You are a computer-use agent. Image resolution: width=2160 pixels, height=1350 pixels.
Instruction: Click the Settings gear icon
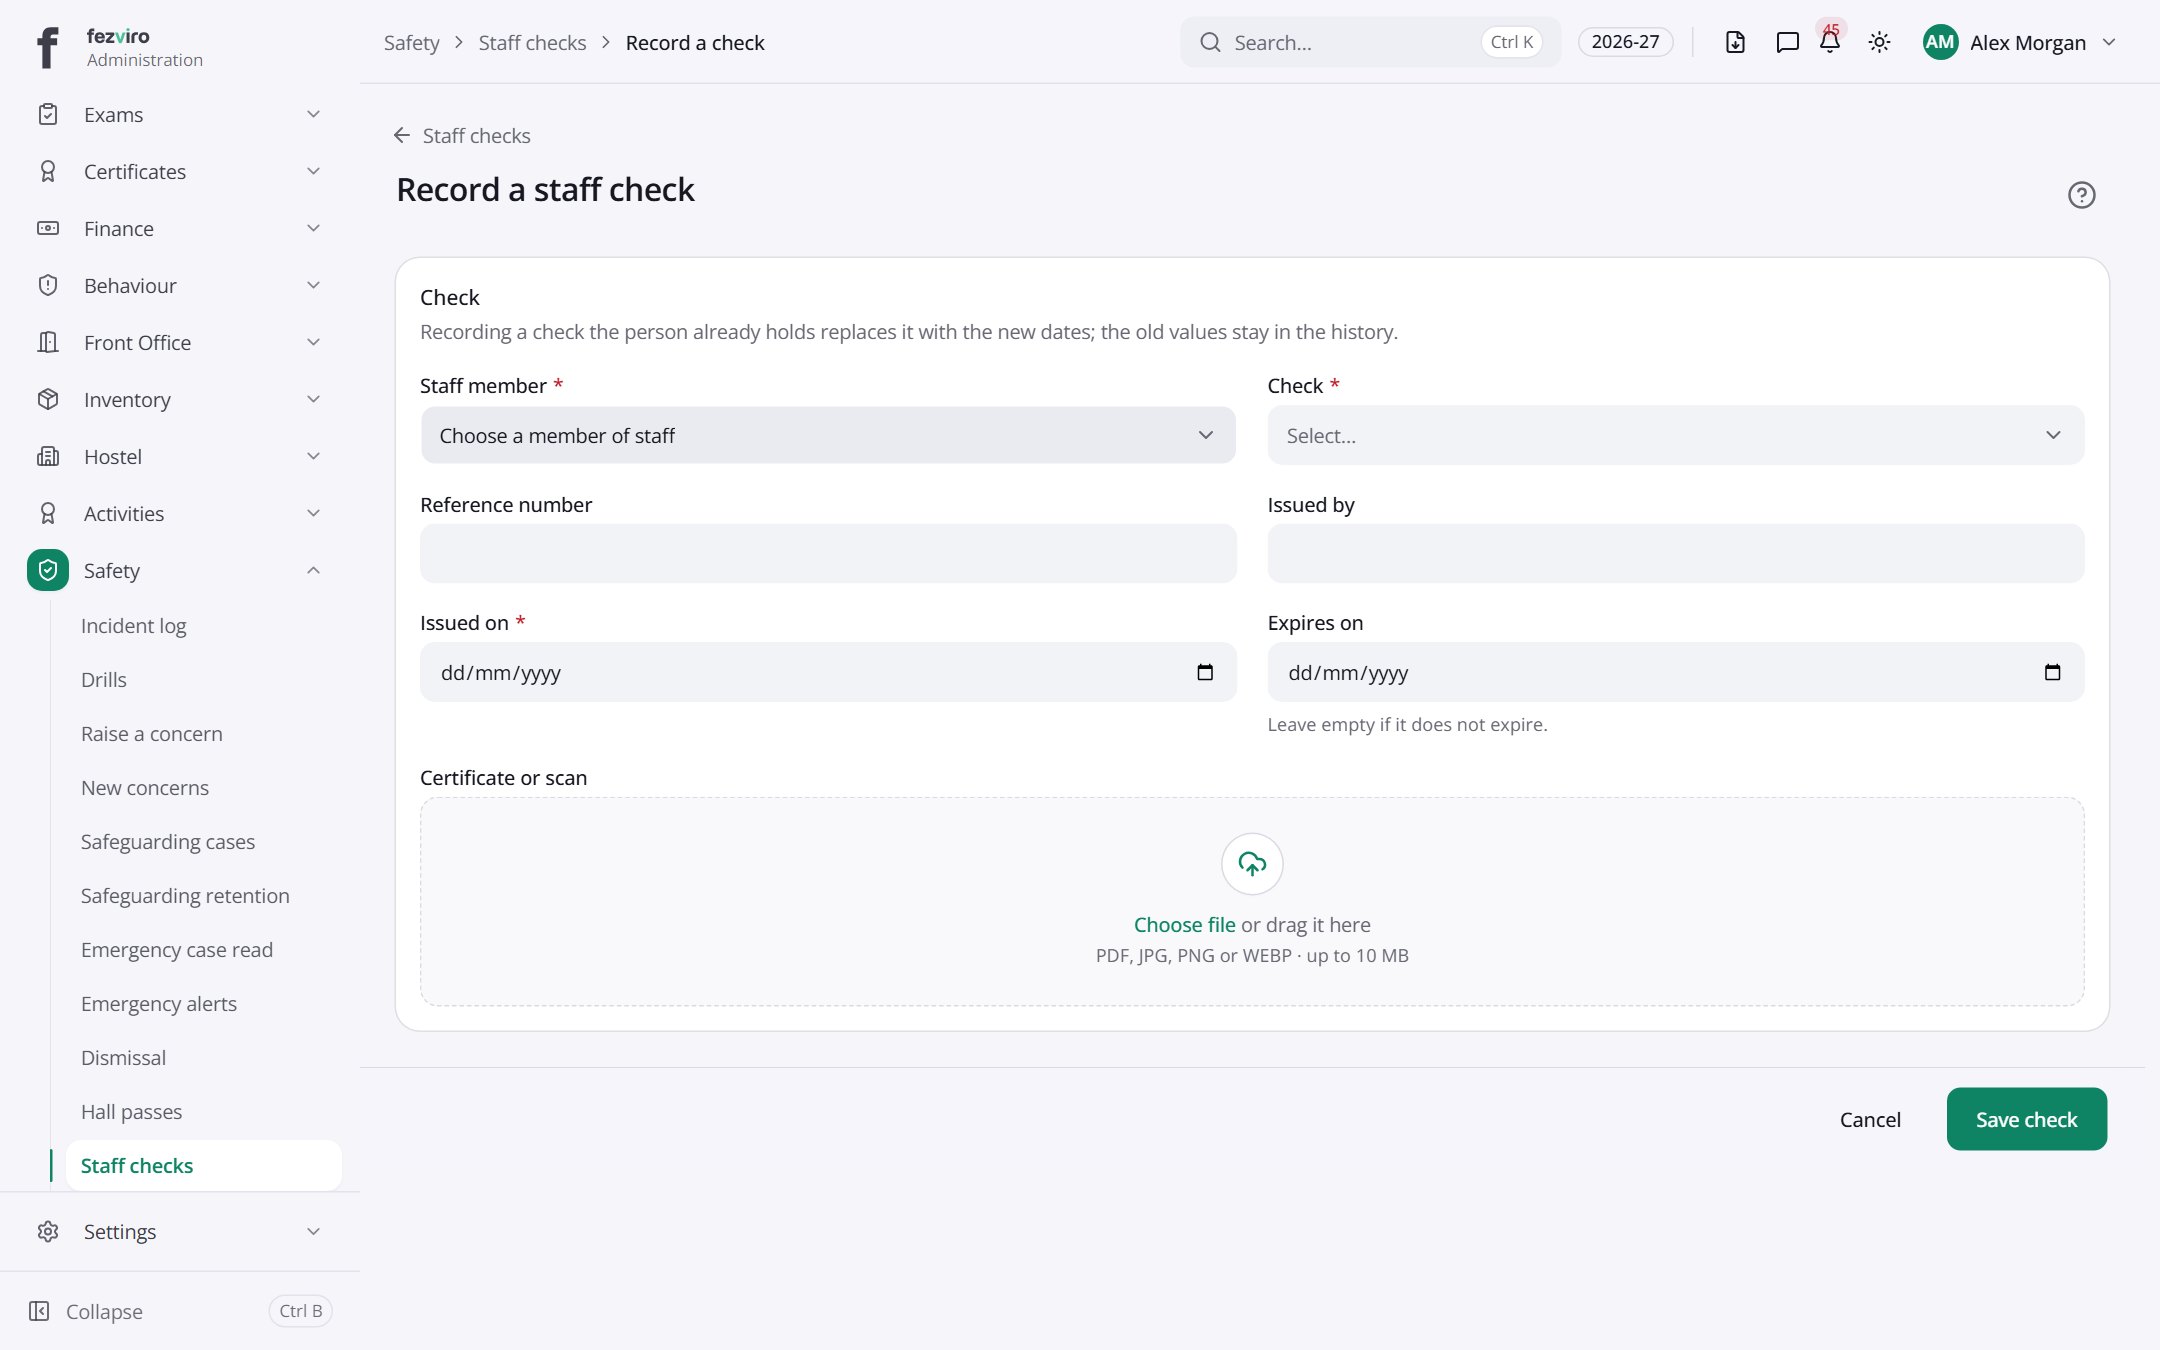coord(48,1231)
